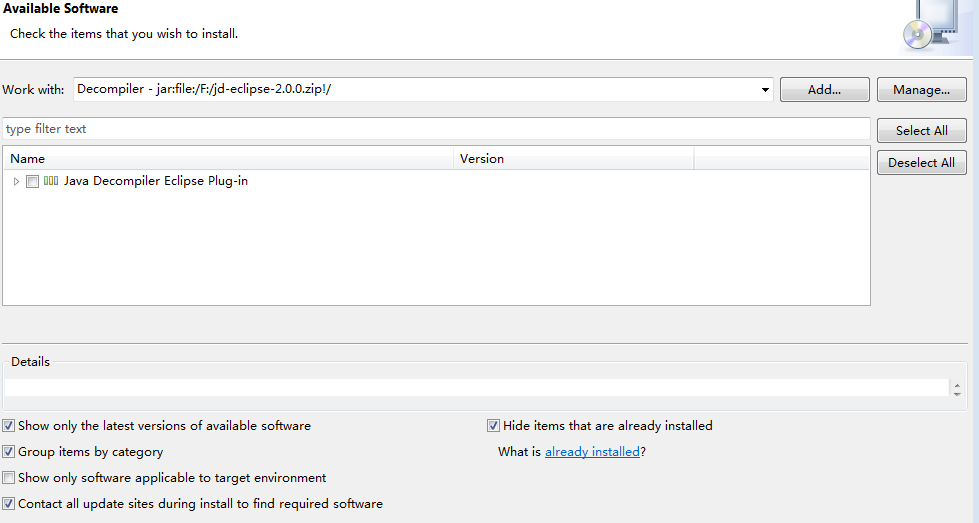Click inside the Details text area

pos(476,388)
